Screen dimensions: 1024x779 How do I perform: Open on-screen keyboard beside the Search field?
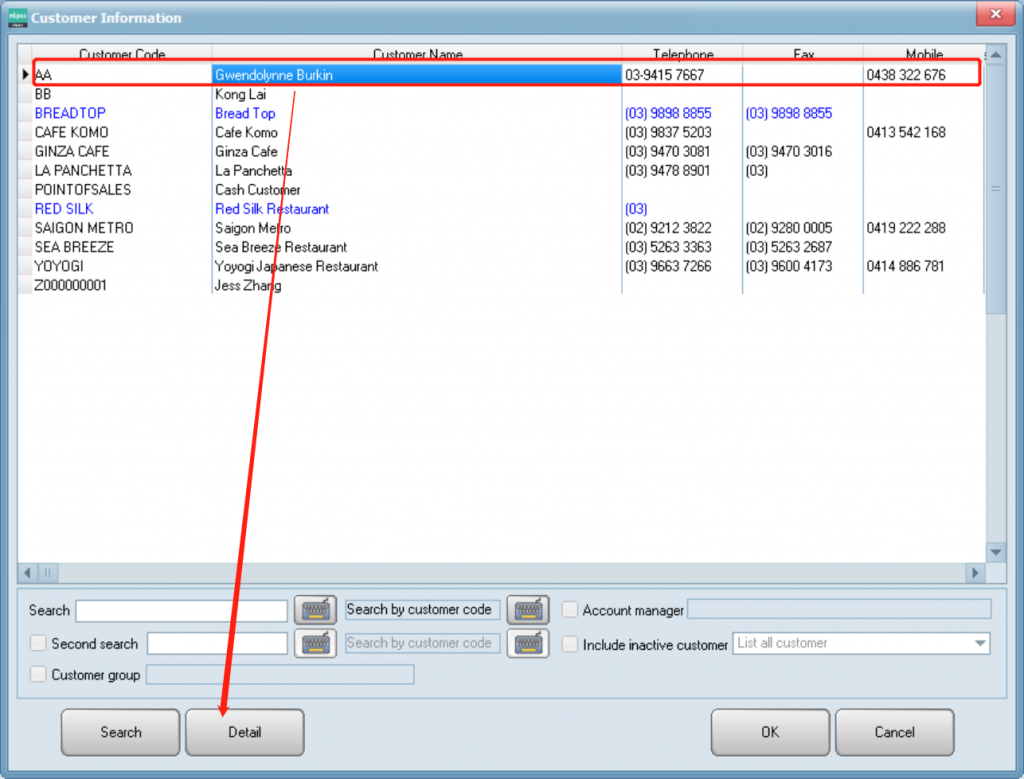tap(315, 610)
